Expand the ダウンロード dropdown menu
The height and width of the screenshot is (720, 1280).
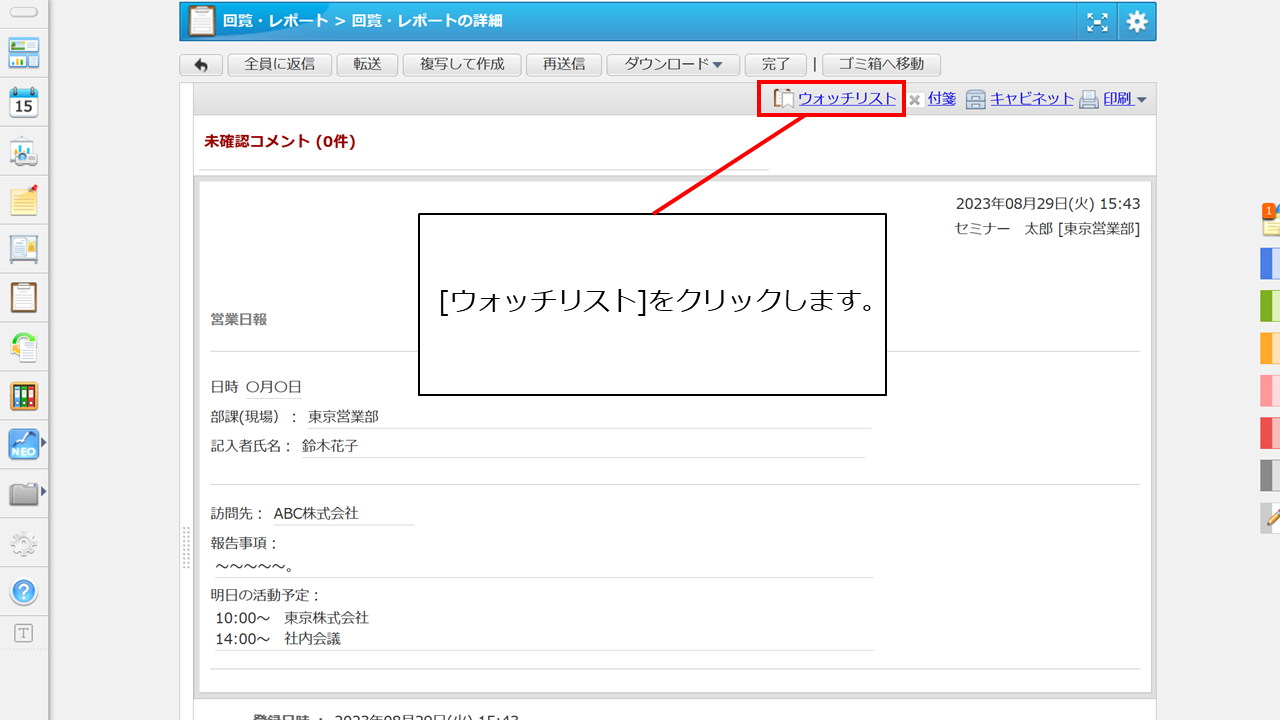(673, 65)
